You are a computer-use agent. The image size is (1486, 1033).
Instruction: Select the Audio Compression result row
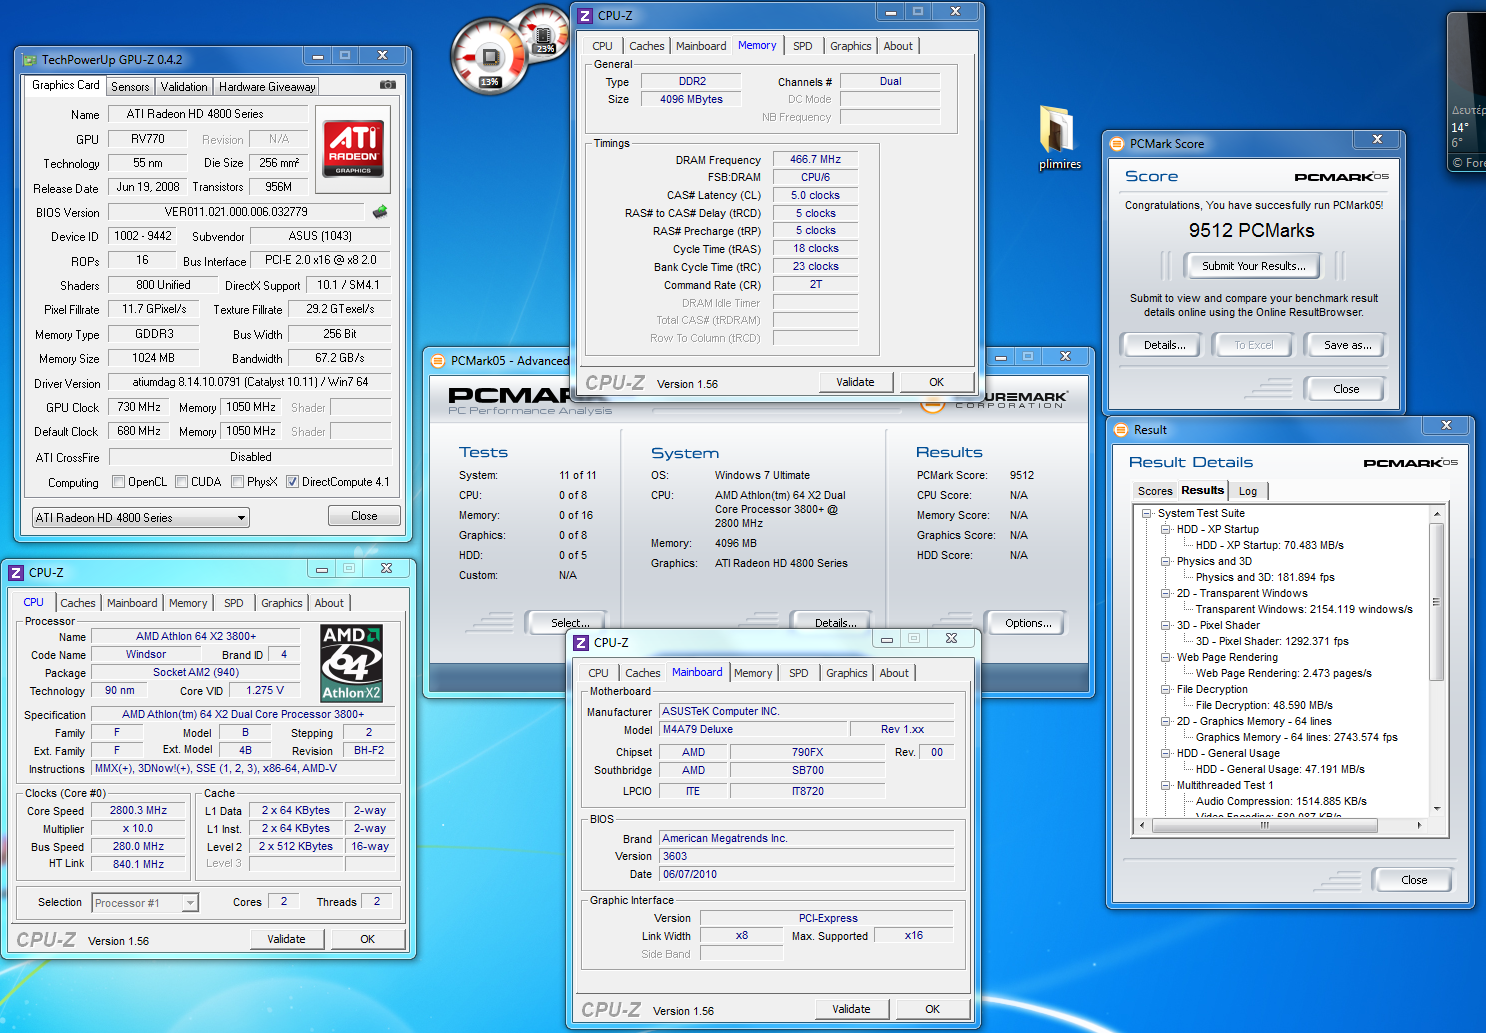point(1281,801)
